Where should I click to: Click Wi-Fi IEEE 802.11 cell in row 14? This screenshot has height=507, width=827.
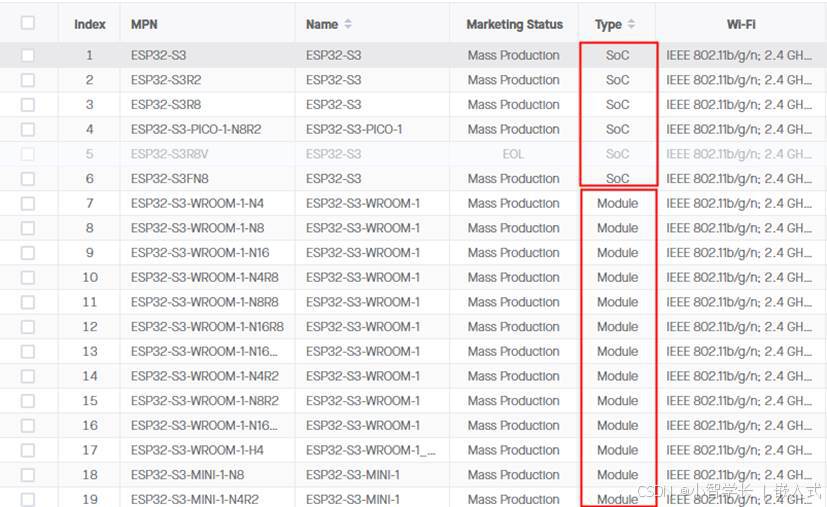point(739,376)
